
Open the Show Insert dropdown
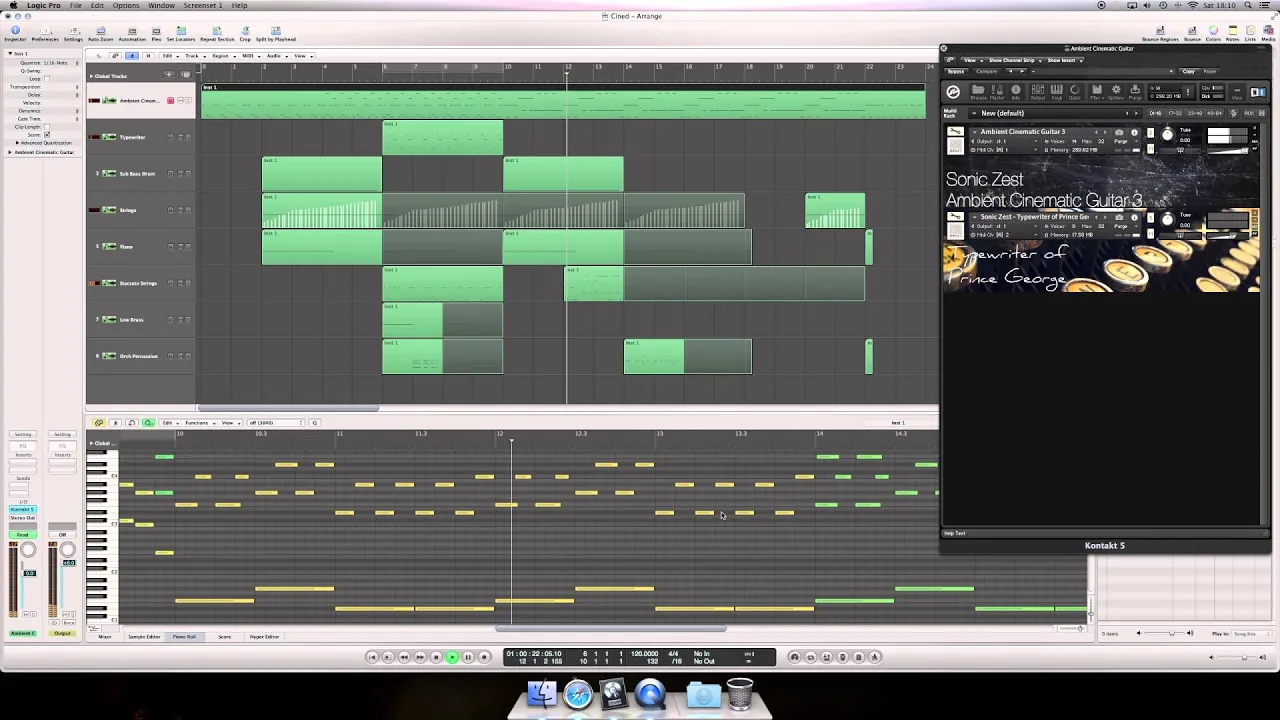[x=1064, y=60]
